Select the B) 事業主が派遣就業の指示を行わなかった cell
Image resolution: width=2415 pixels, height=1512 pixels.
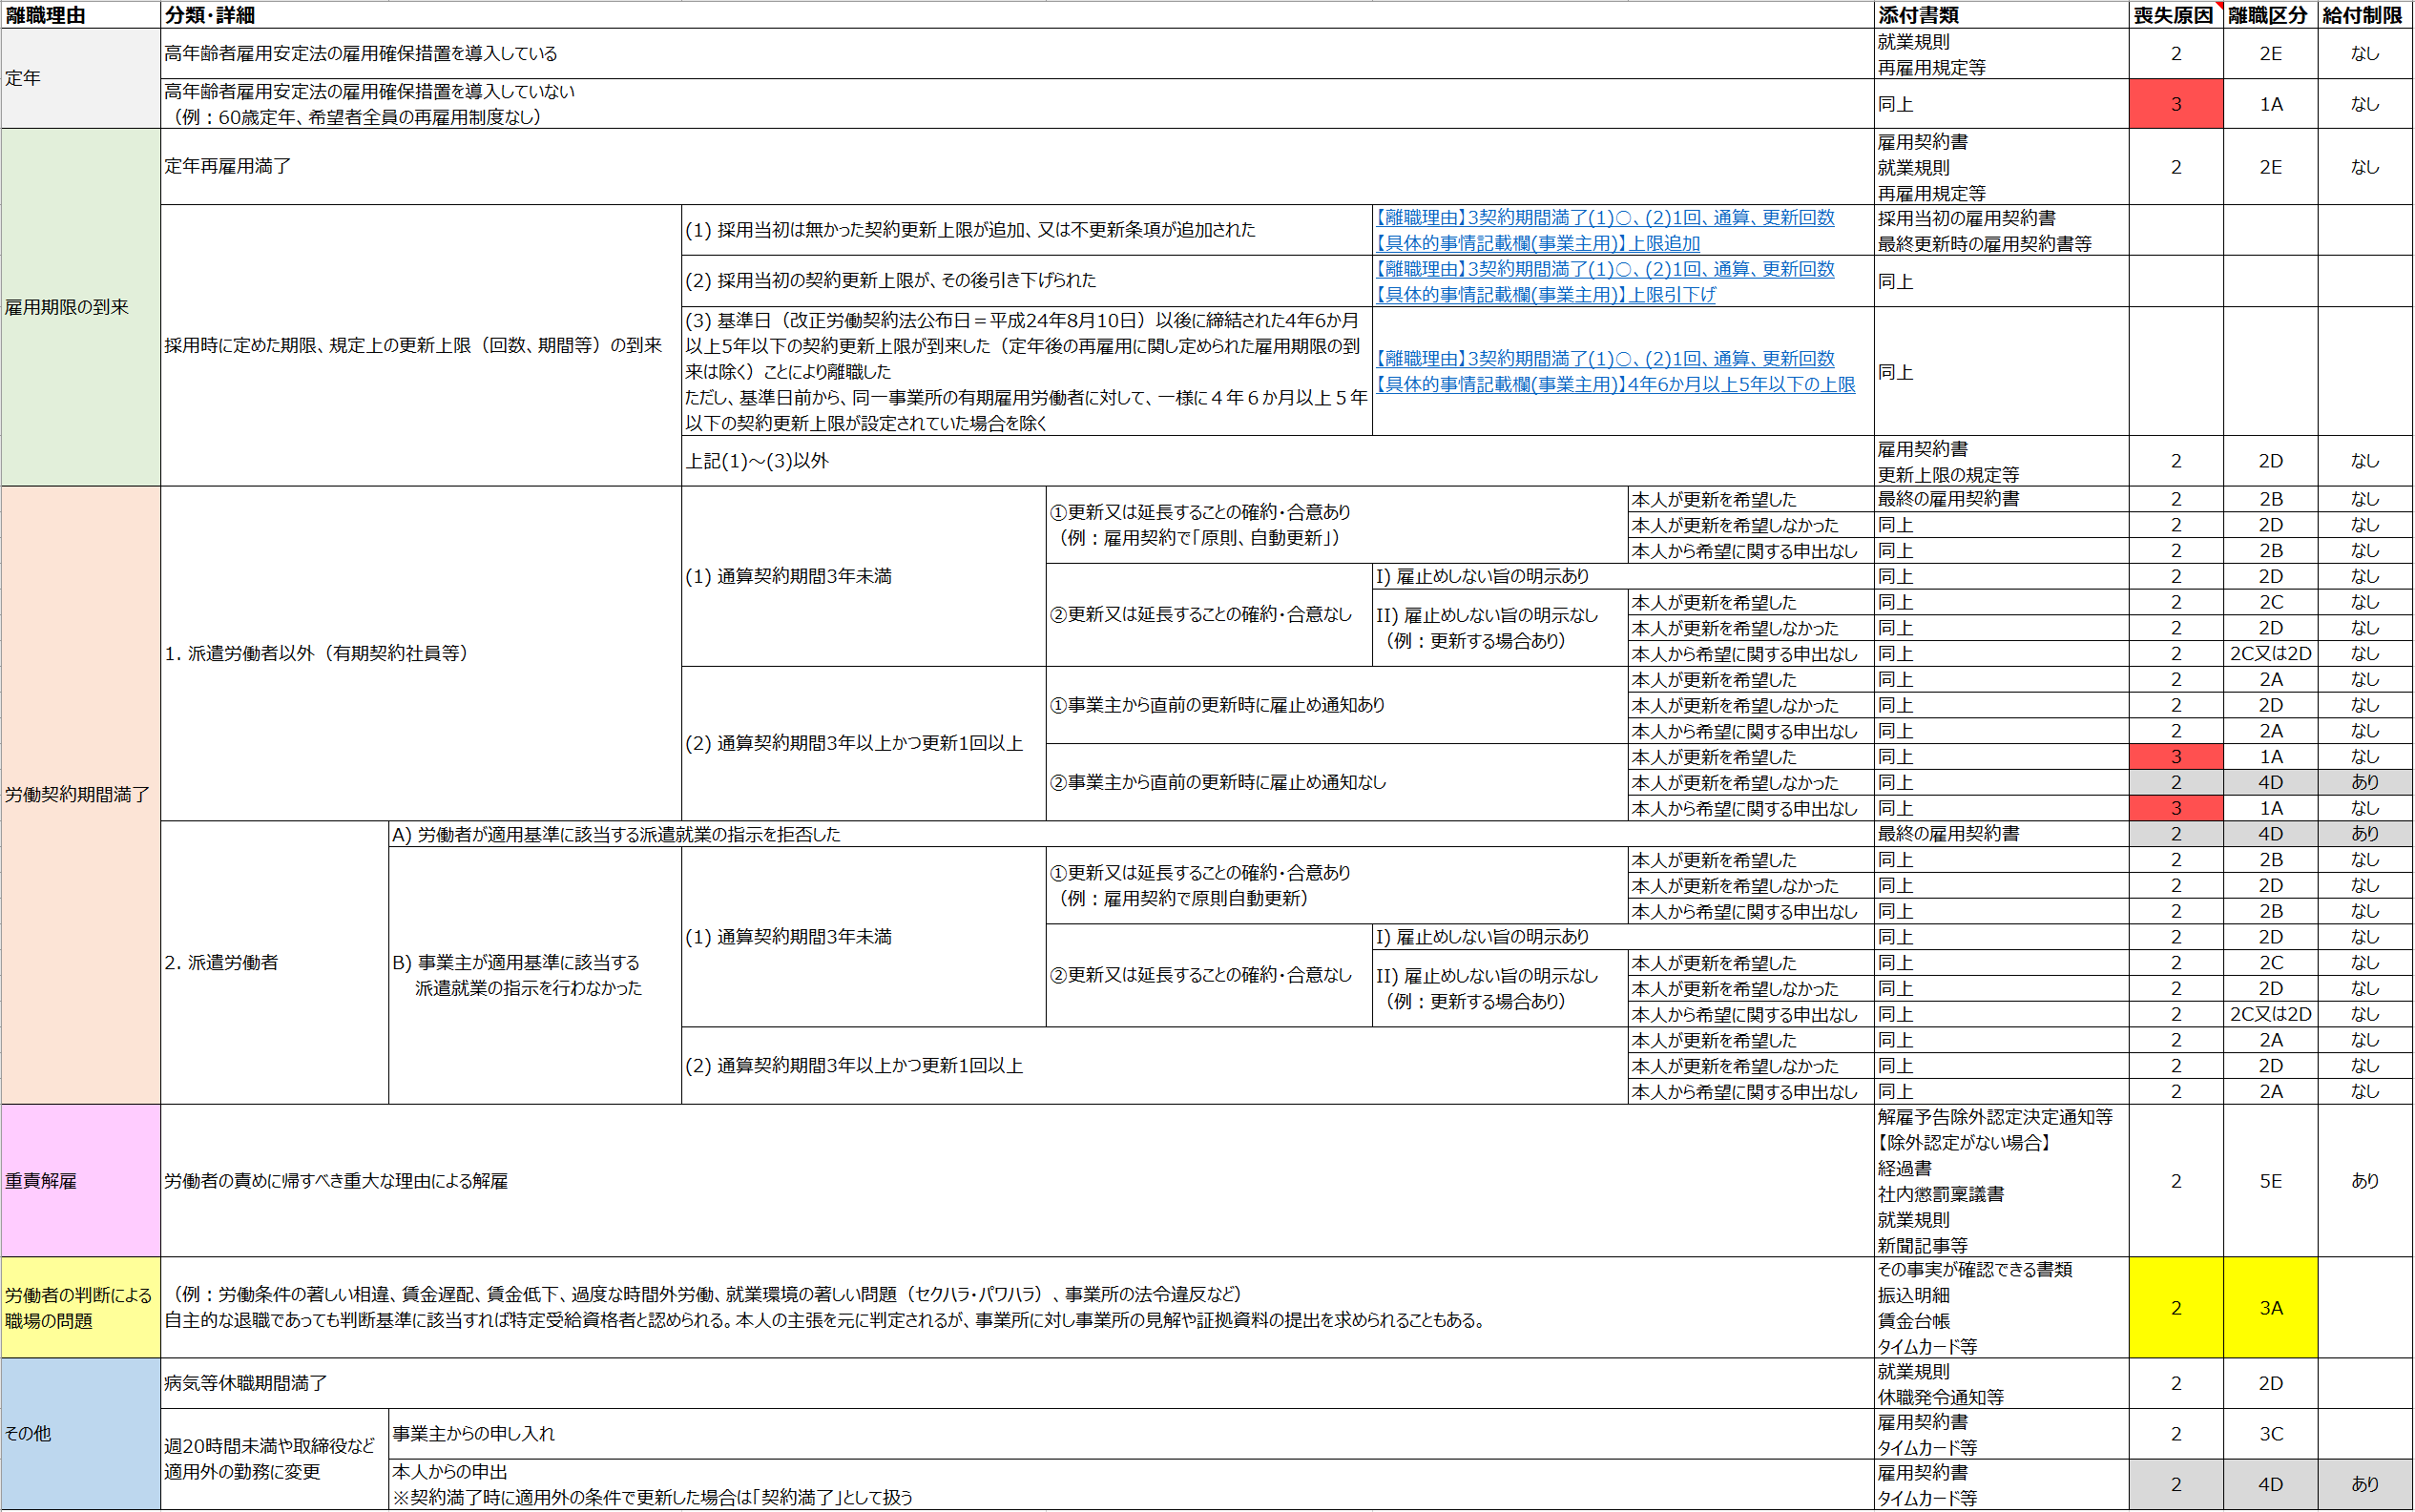[535, 976]
